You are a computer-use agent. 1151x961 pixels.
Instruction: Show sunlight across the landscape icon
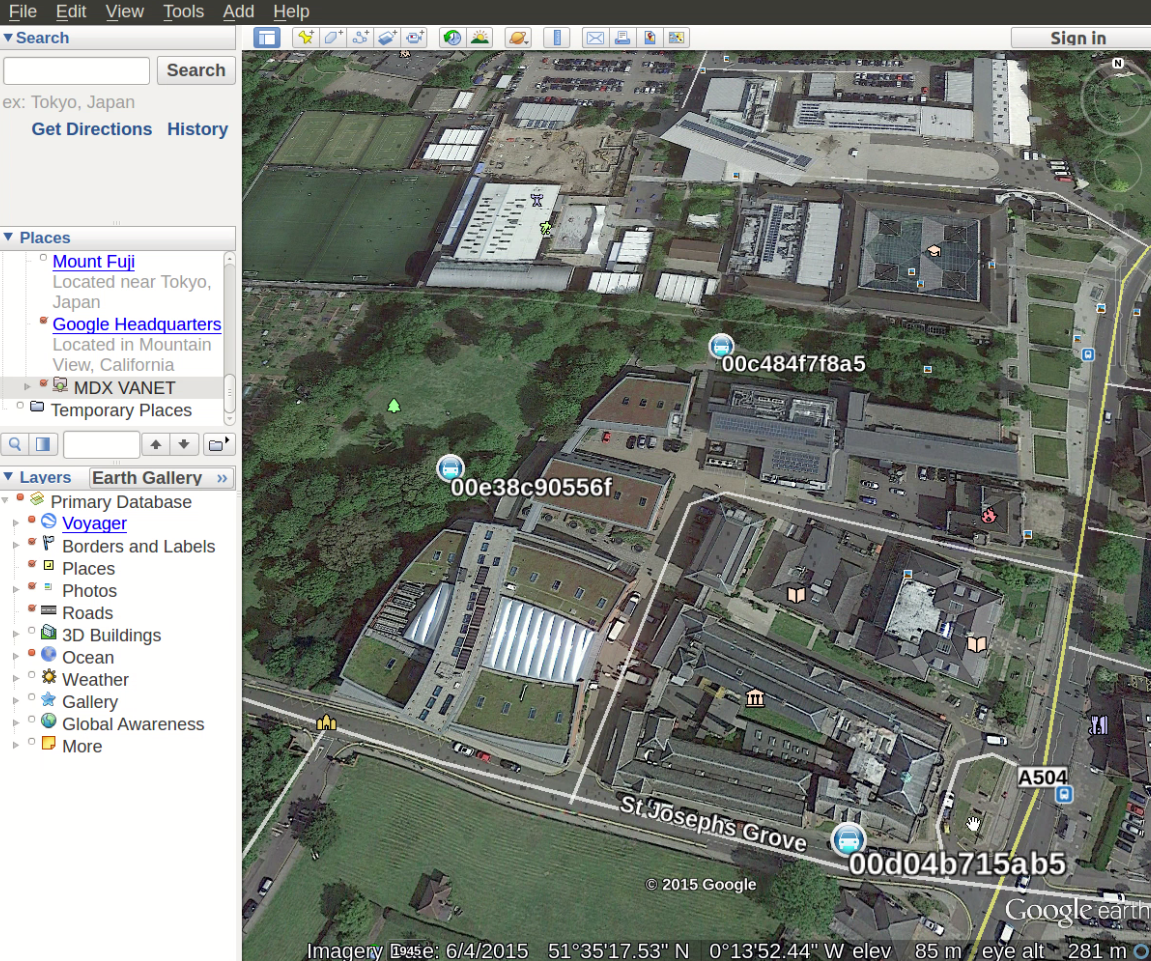click(x=479, y=37)
